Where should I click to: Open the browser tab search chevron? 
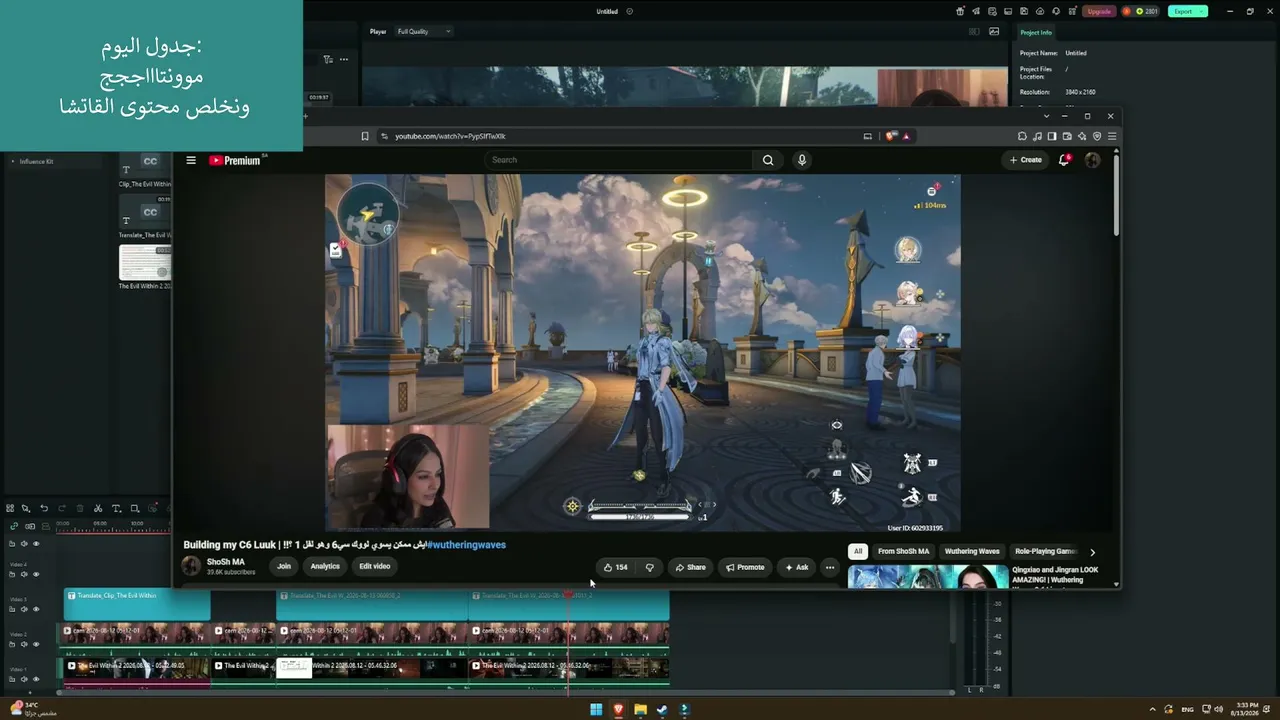point(1046,116)
